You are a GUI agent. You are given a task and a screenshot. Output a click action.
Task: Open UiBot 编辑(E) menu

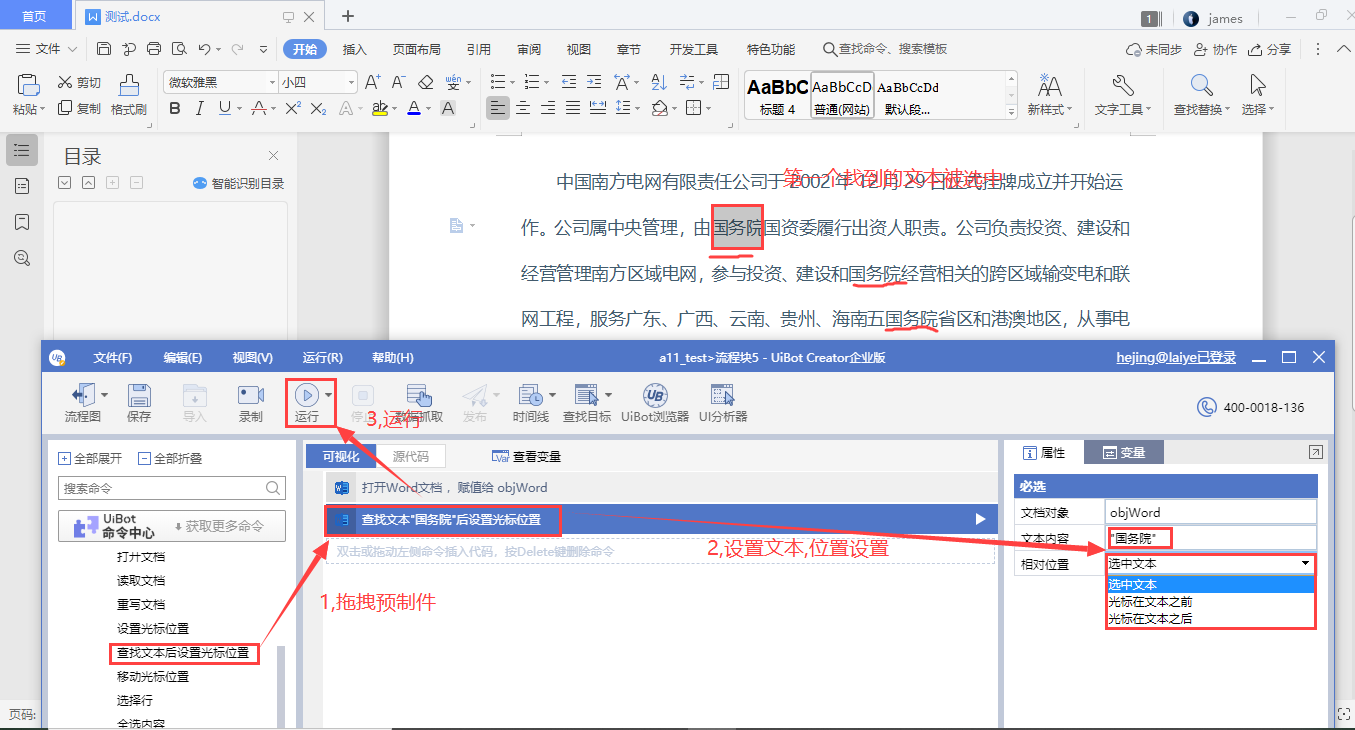pos(183,358)
